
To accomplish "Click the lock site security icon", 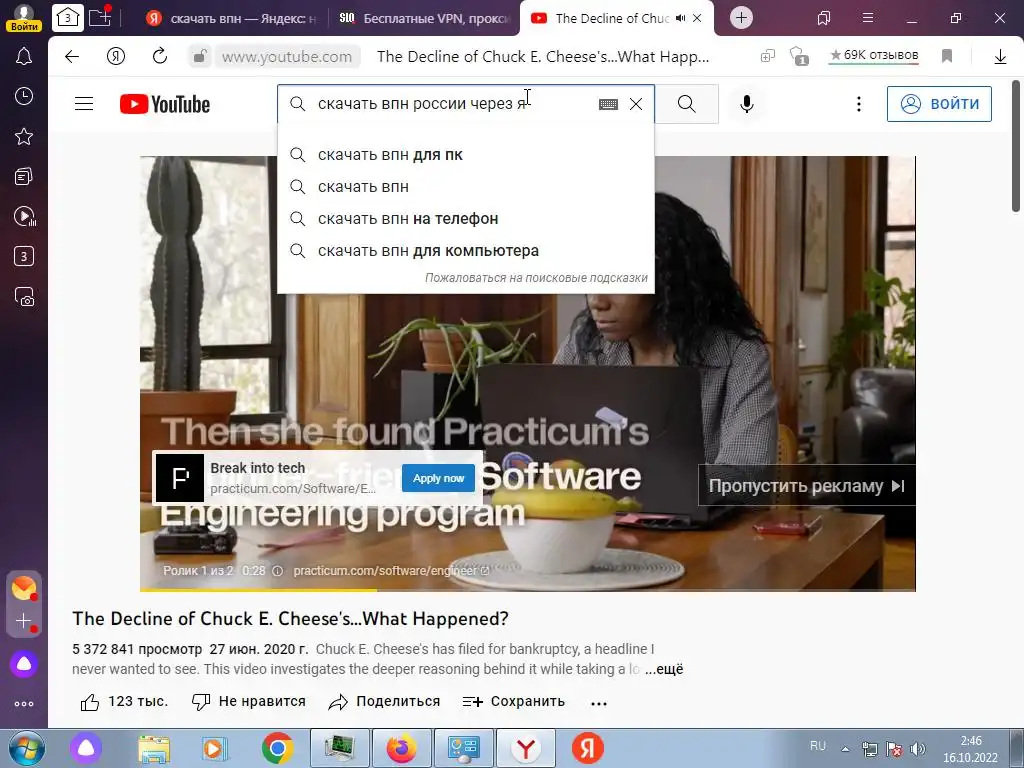I will point(200,57).
